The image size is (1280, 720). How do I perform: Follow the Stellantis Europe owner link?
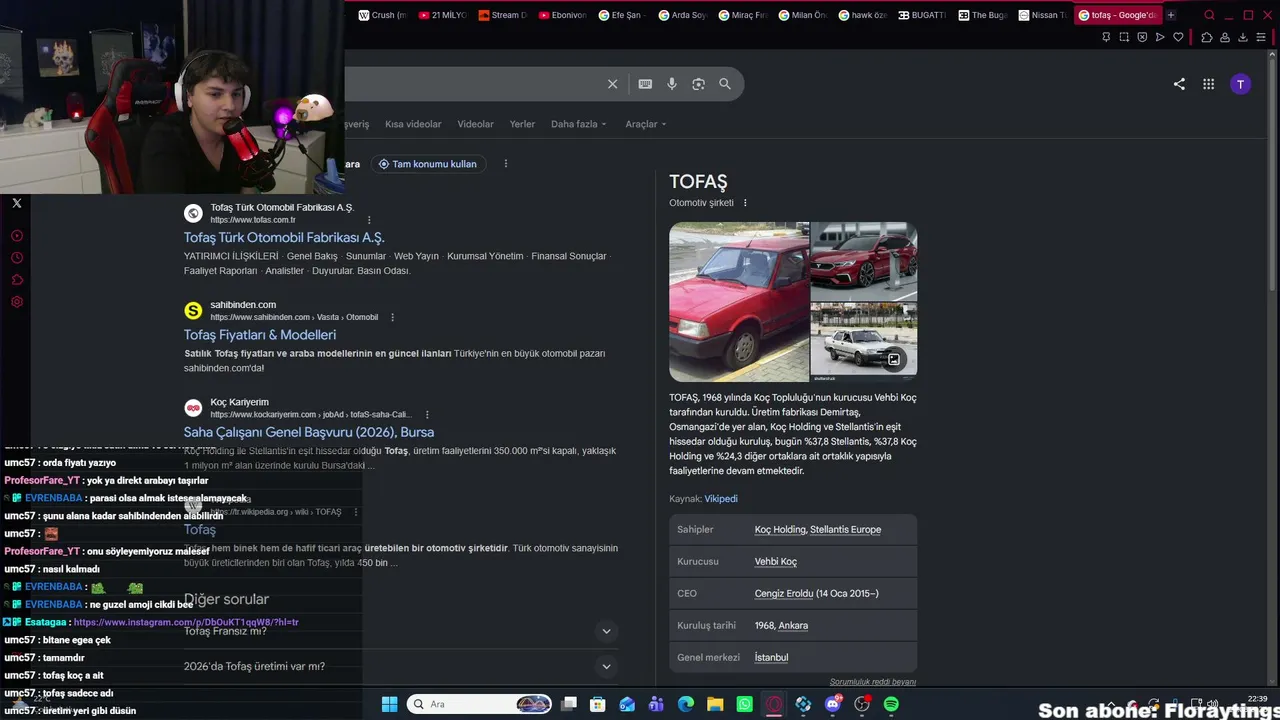846,530
